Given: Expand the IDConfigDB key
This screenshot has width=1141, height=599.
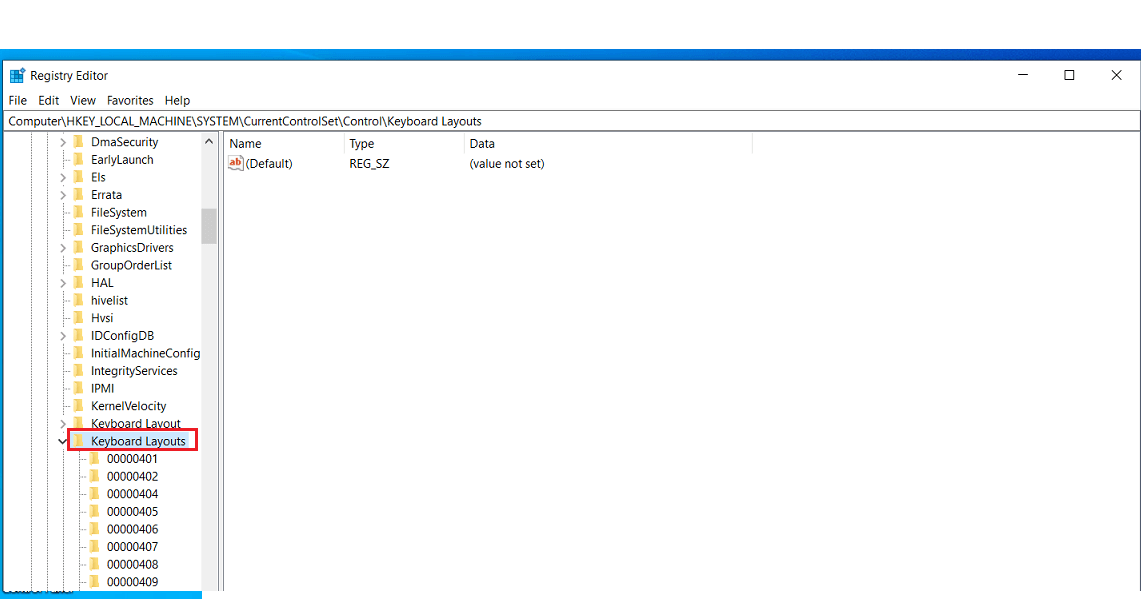Looking at the screenshot, I should click(63, 336).
